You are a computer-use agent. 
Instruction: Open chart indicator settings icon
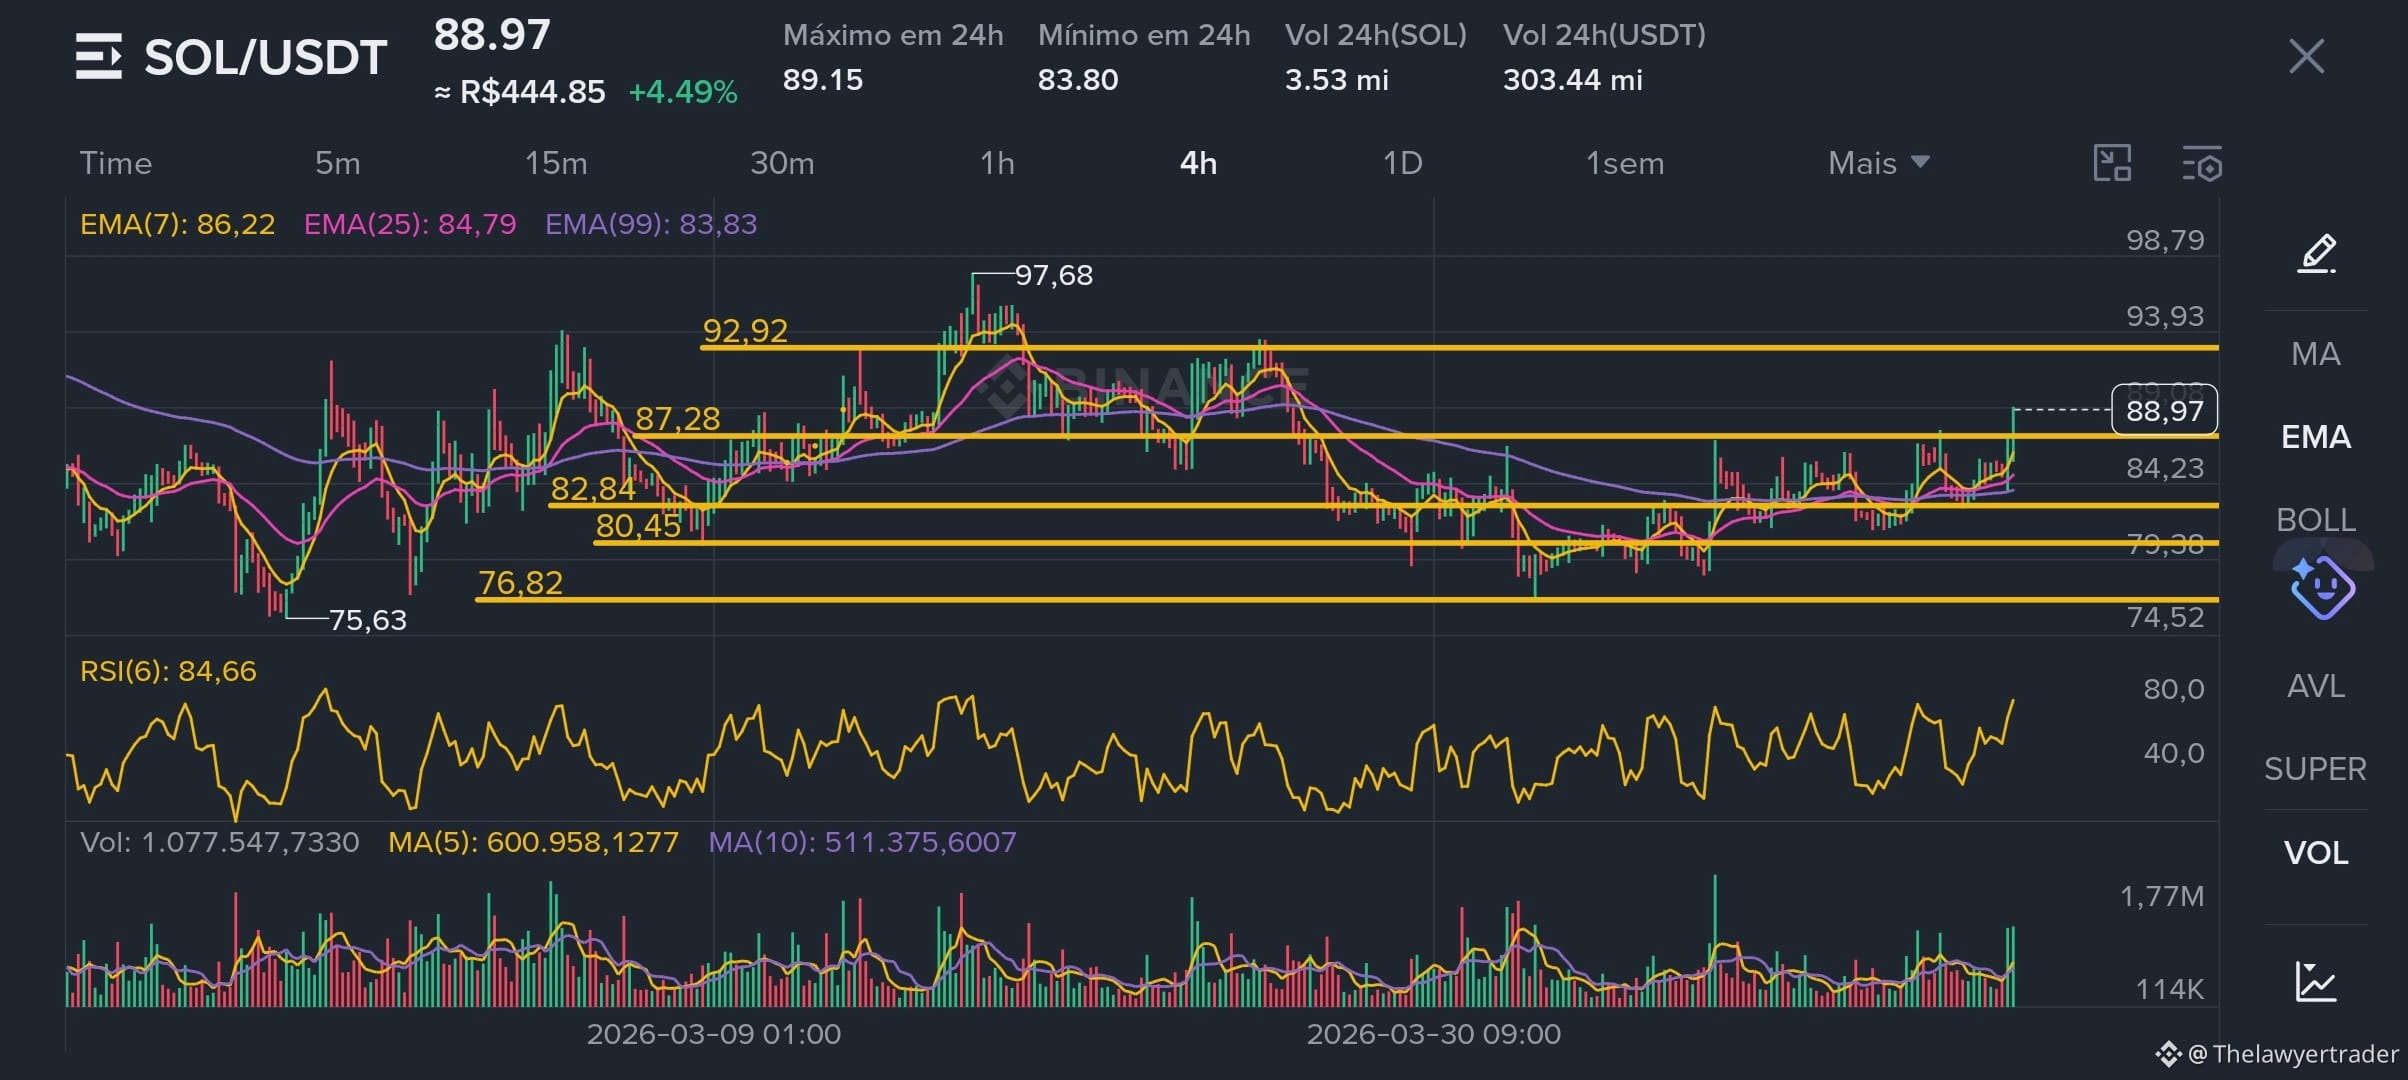click(x=2201, y=163)
